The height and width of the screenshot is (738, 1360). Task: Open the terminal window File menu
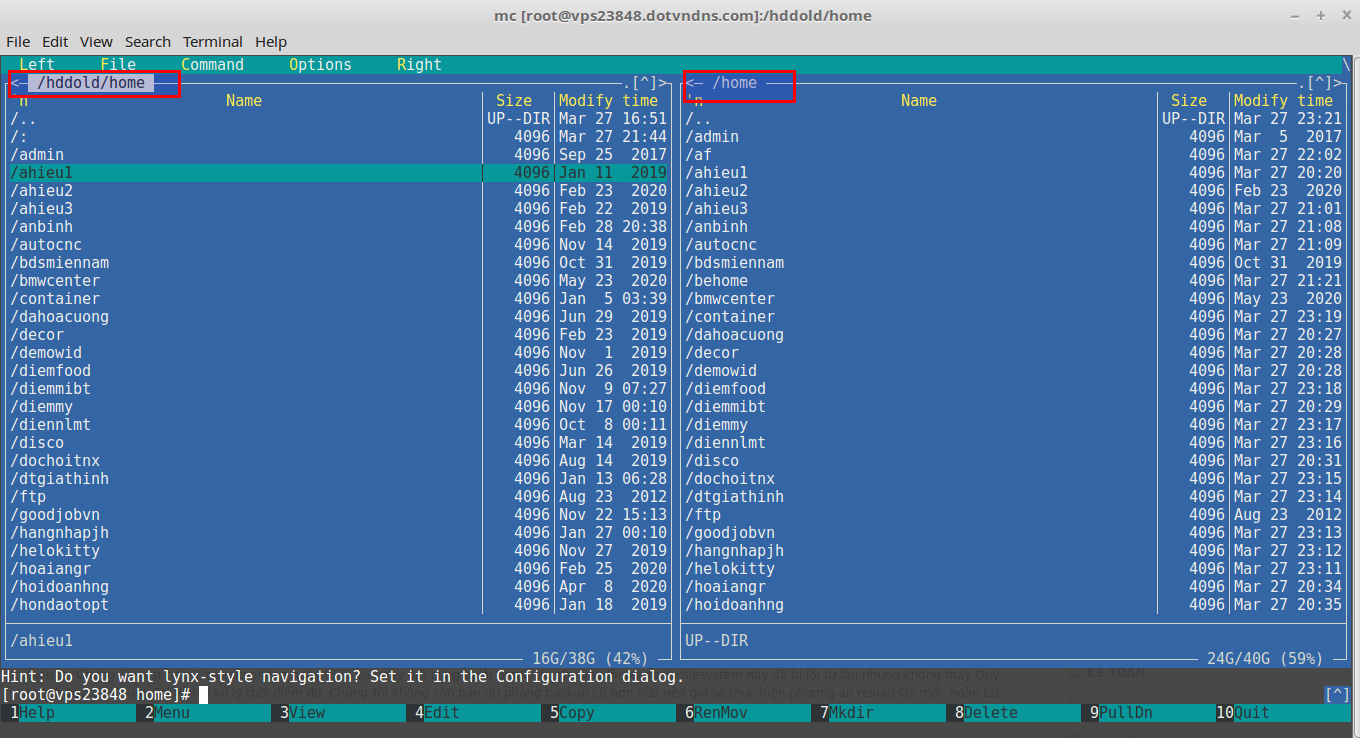tap(18, 42)
